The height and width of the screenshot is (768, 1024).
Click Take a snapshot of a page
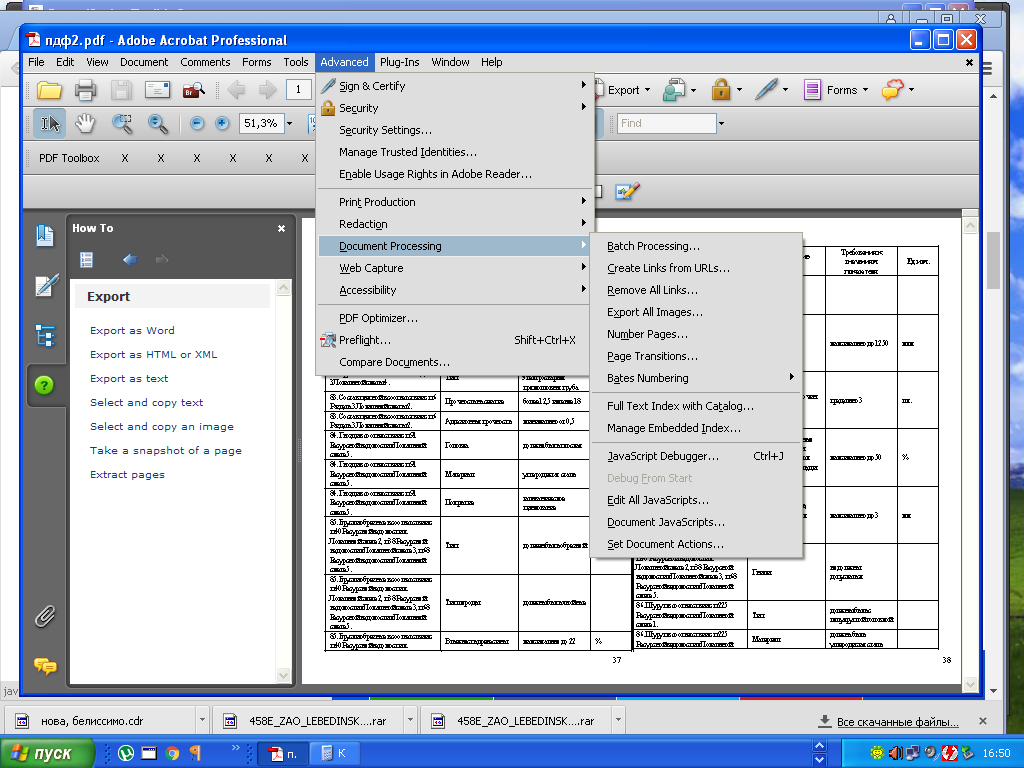pyautogui.click(x=166, y=451)
